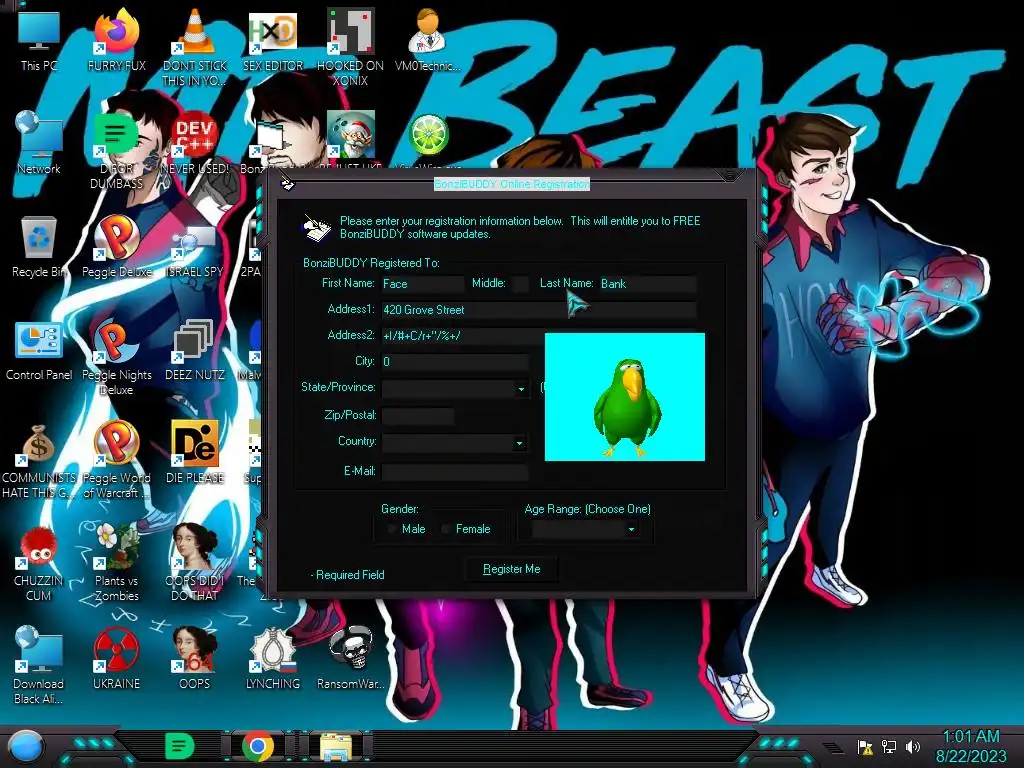Open the OOPS 64 portrait shortcut

tap(195, 658)
